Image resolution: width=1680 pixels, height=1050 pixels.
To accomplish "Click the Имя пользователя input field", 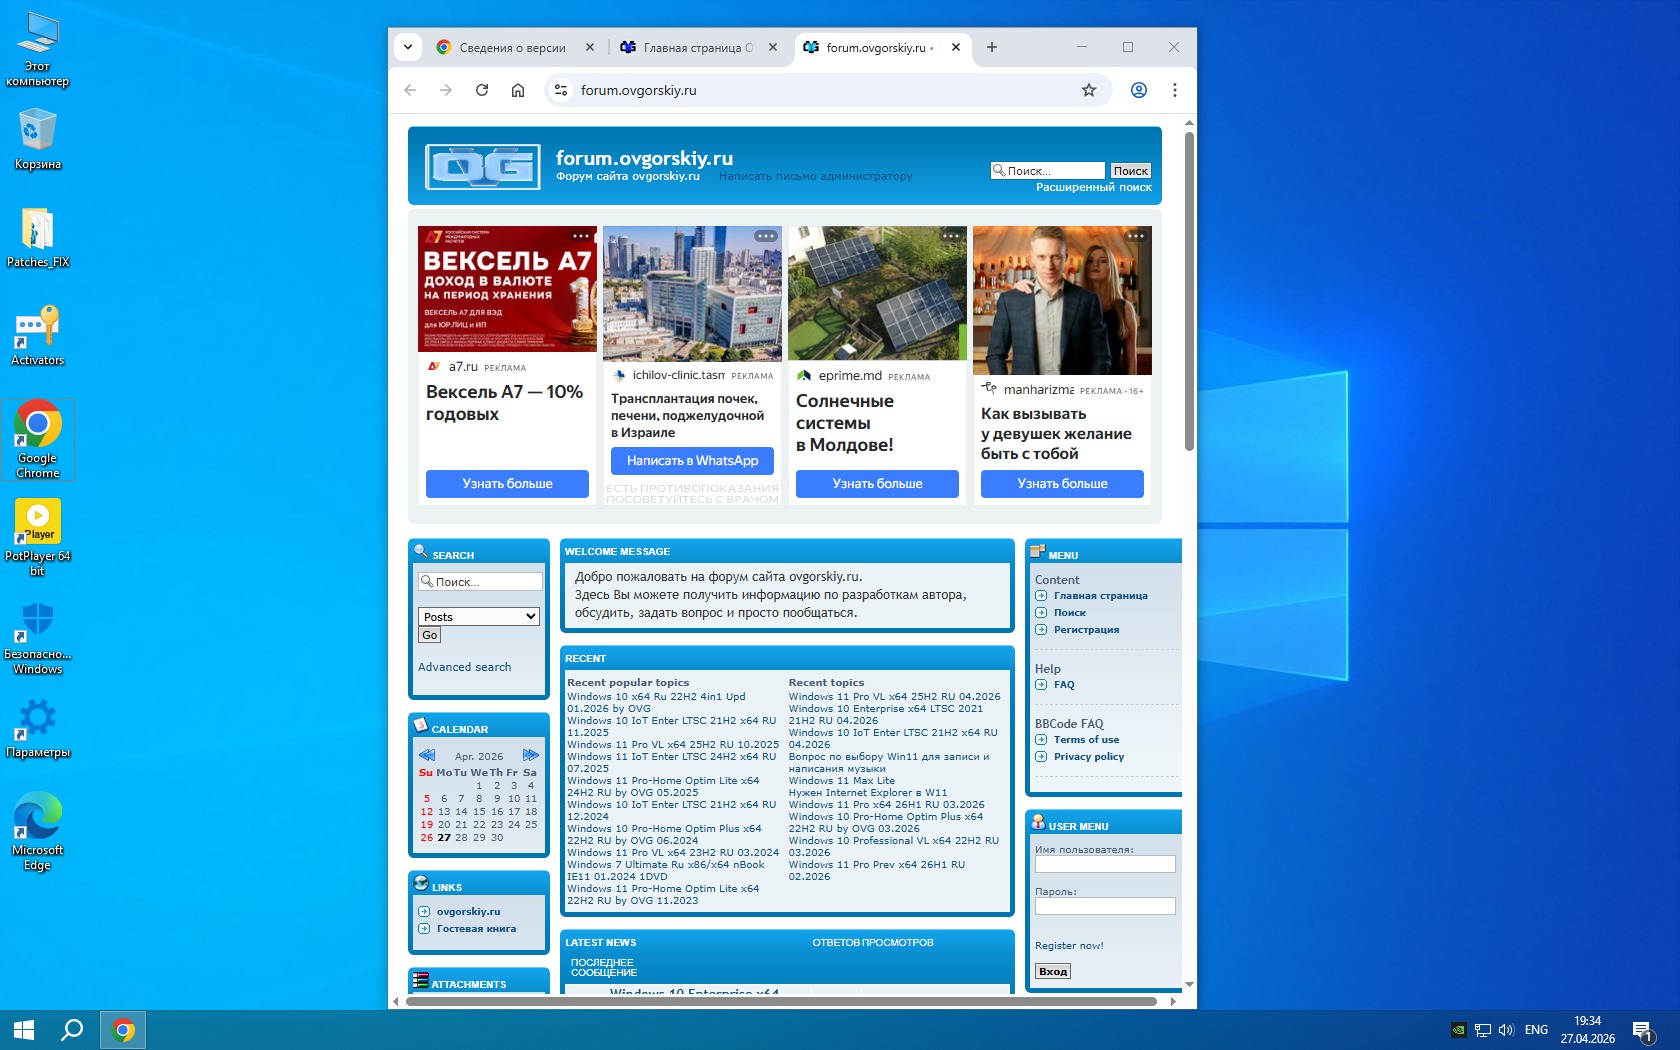I will tap(1105, 864).
